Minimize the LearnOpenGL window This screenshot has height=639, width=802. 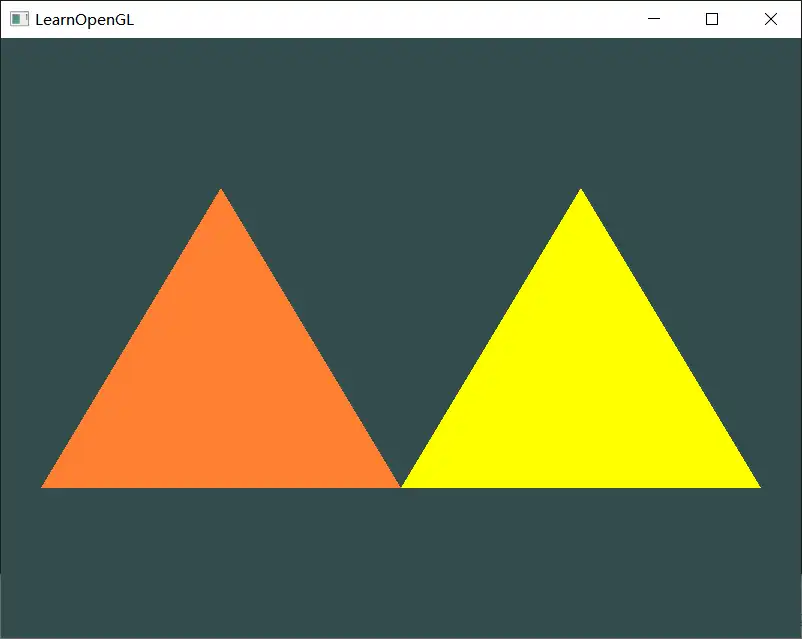pyautogui.click(x=654, y=19)
